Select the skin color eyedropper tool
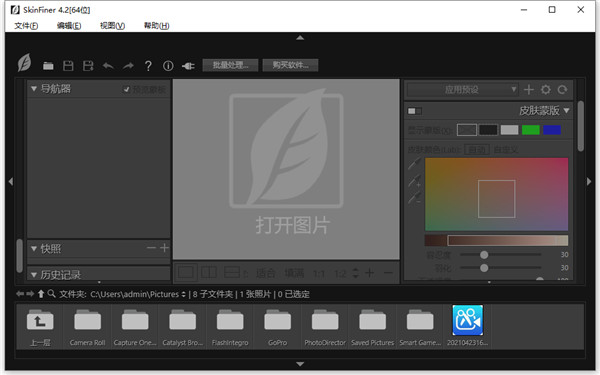Screen dimensions: 600x375 click(414, 163)
